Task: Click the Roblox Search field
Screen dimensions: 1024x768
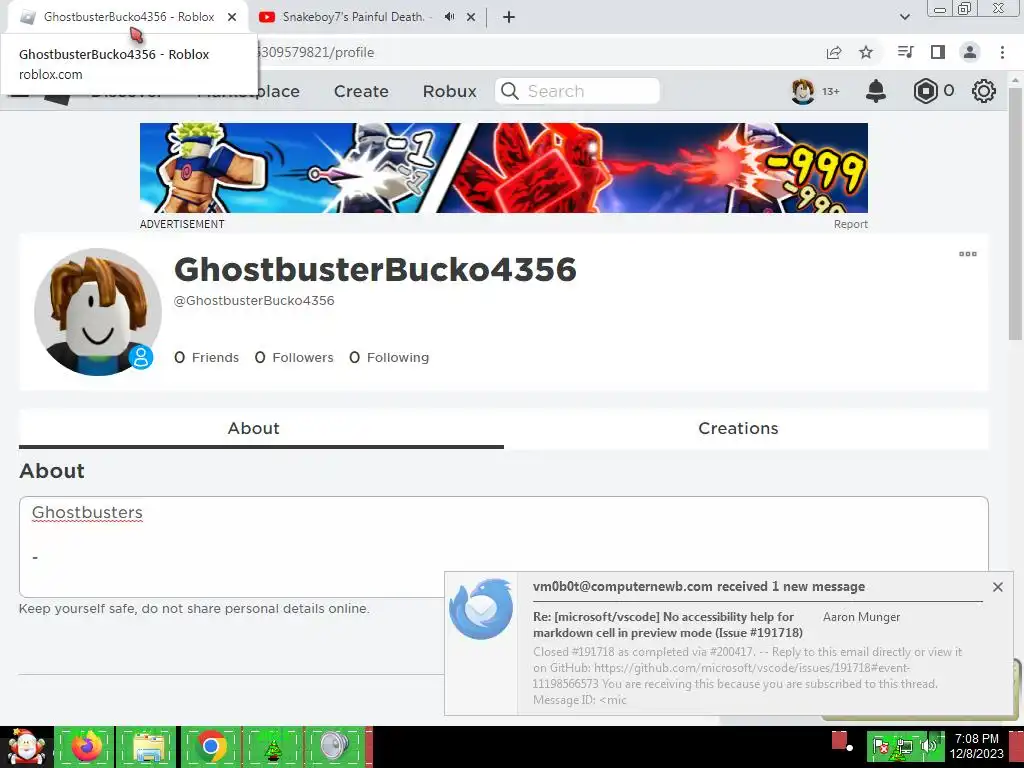Action: coord(577,91)
